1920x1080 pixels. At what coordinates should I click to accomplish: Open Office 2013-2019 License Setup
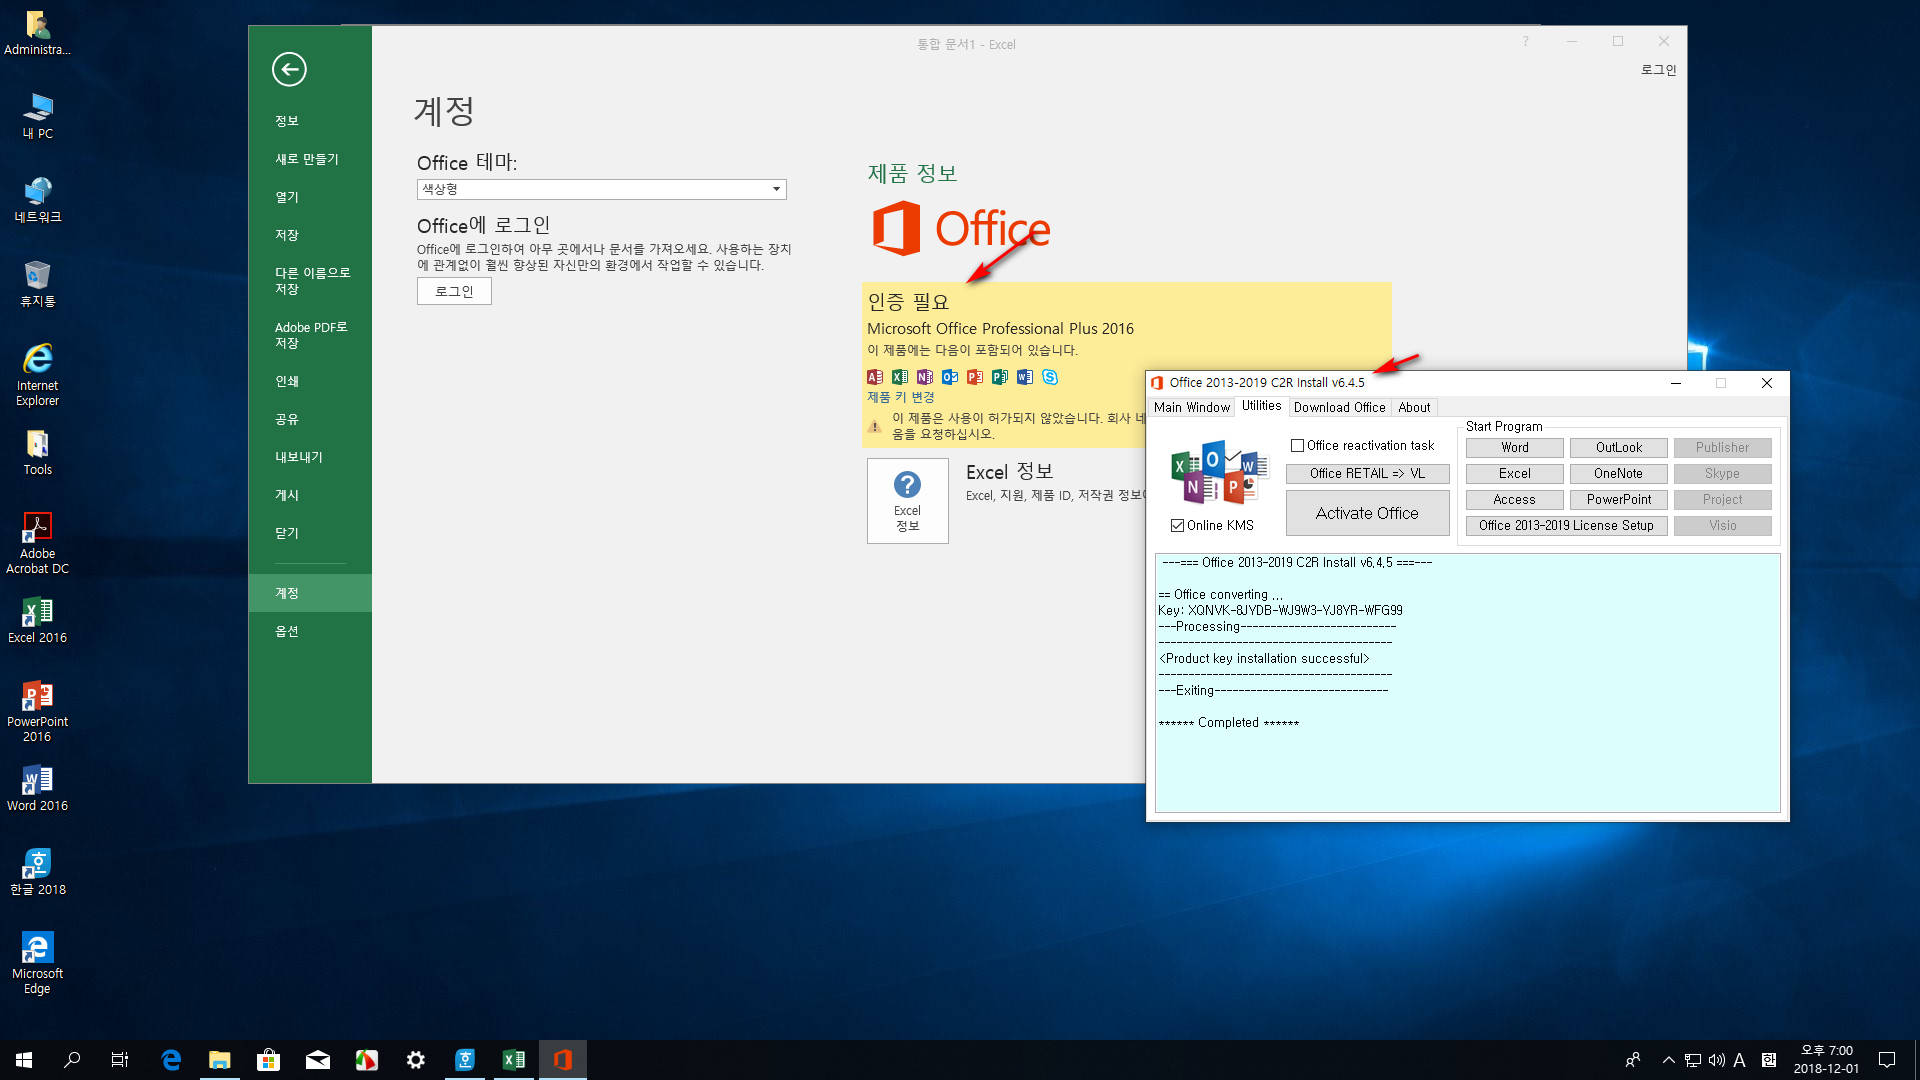click(x=1566, y=526)
